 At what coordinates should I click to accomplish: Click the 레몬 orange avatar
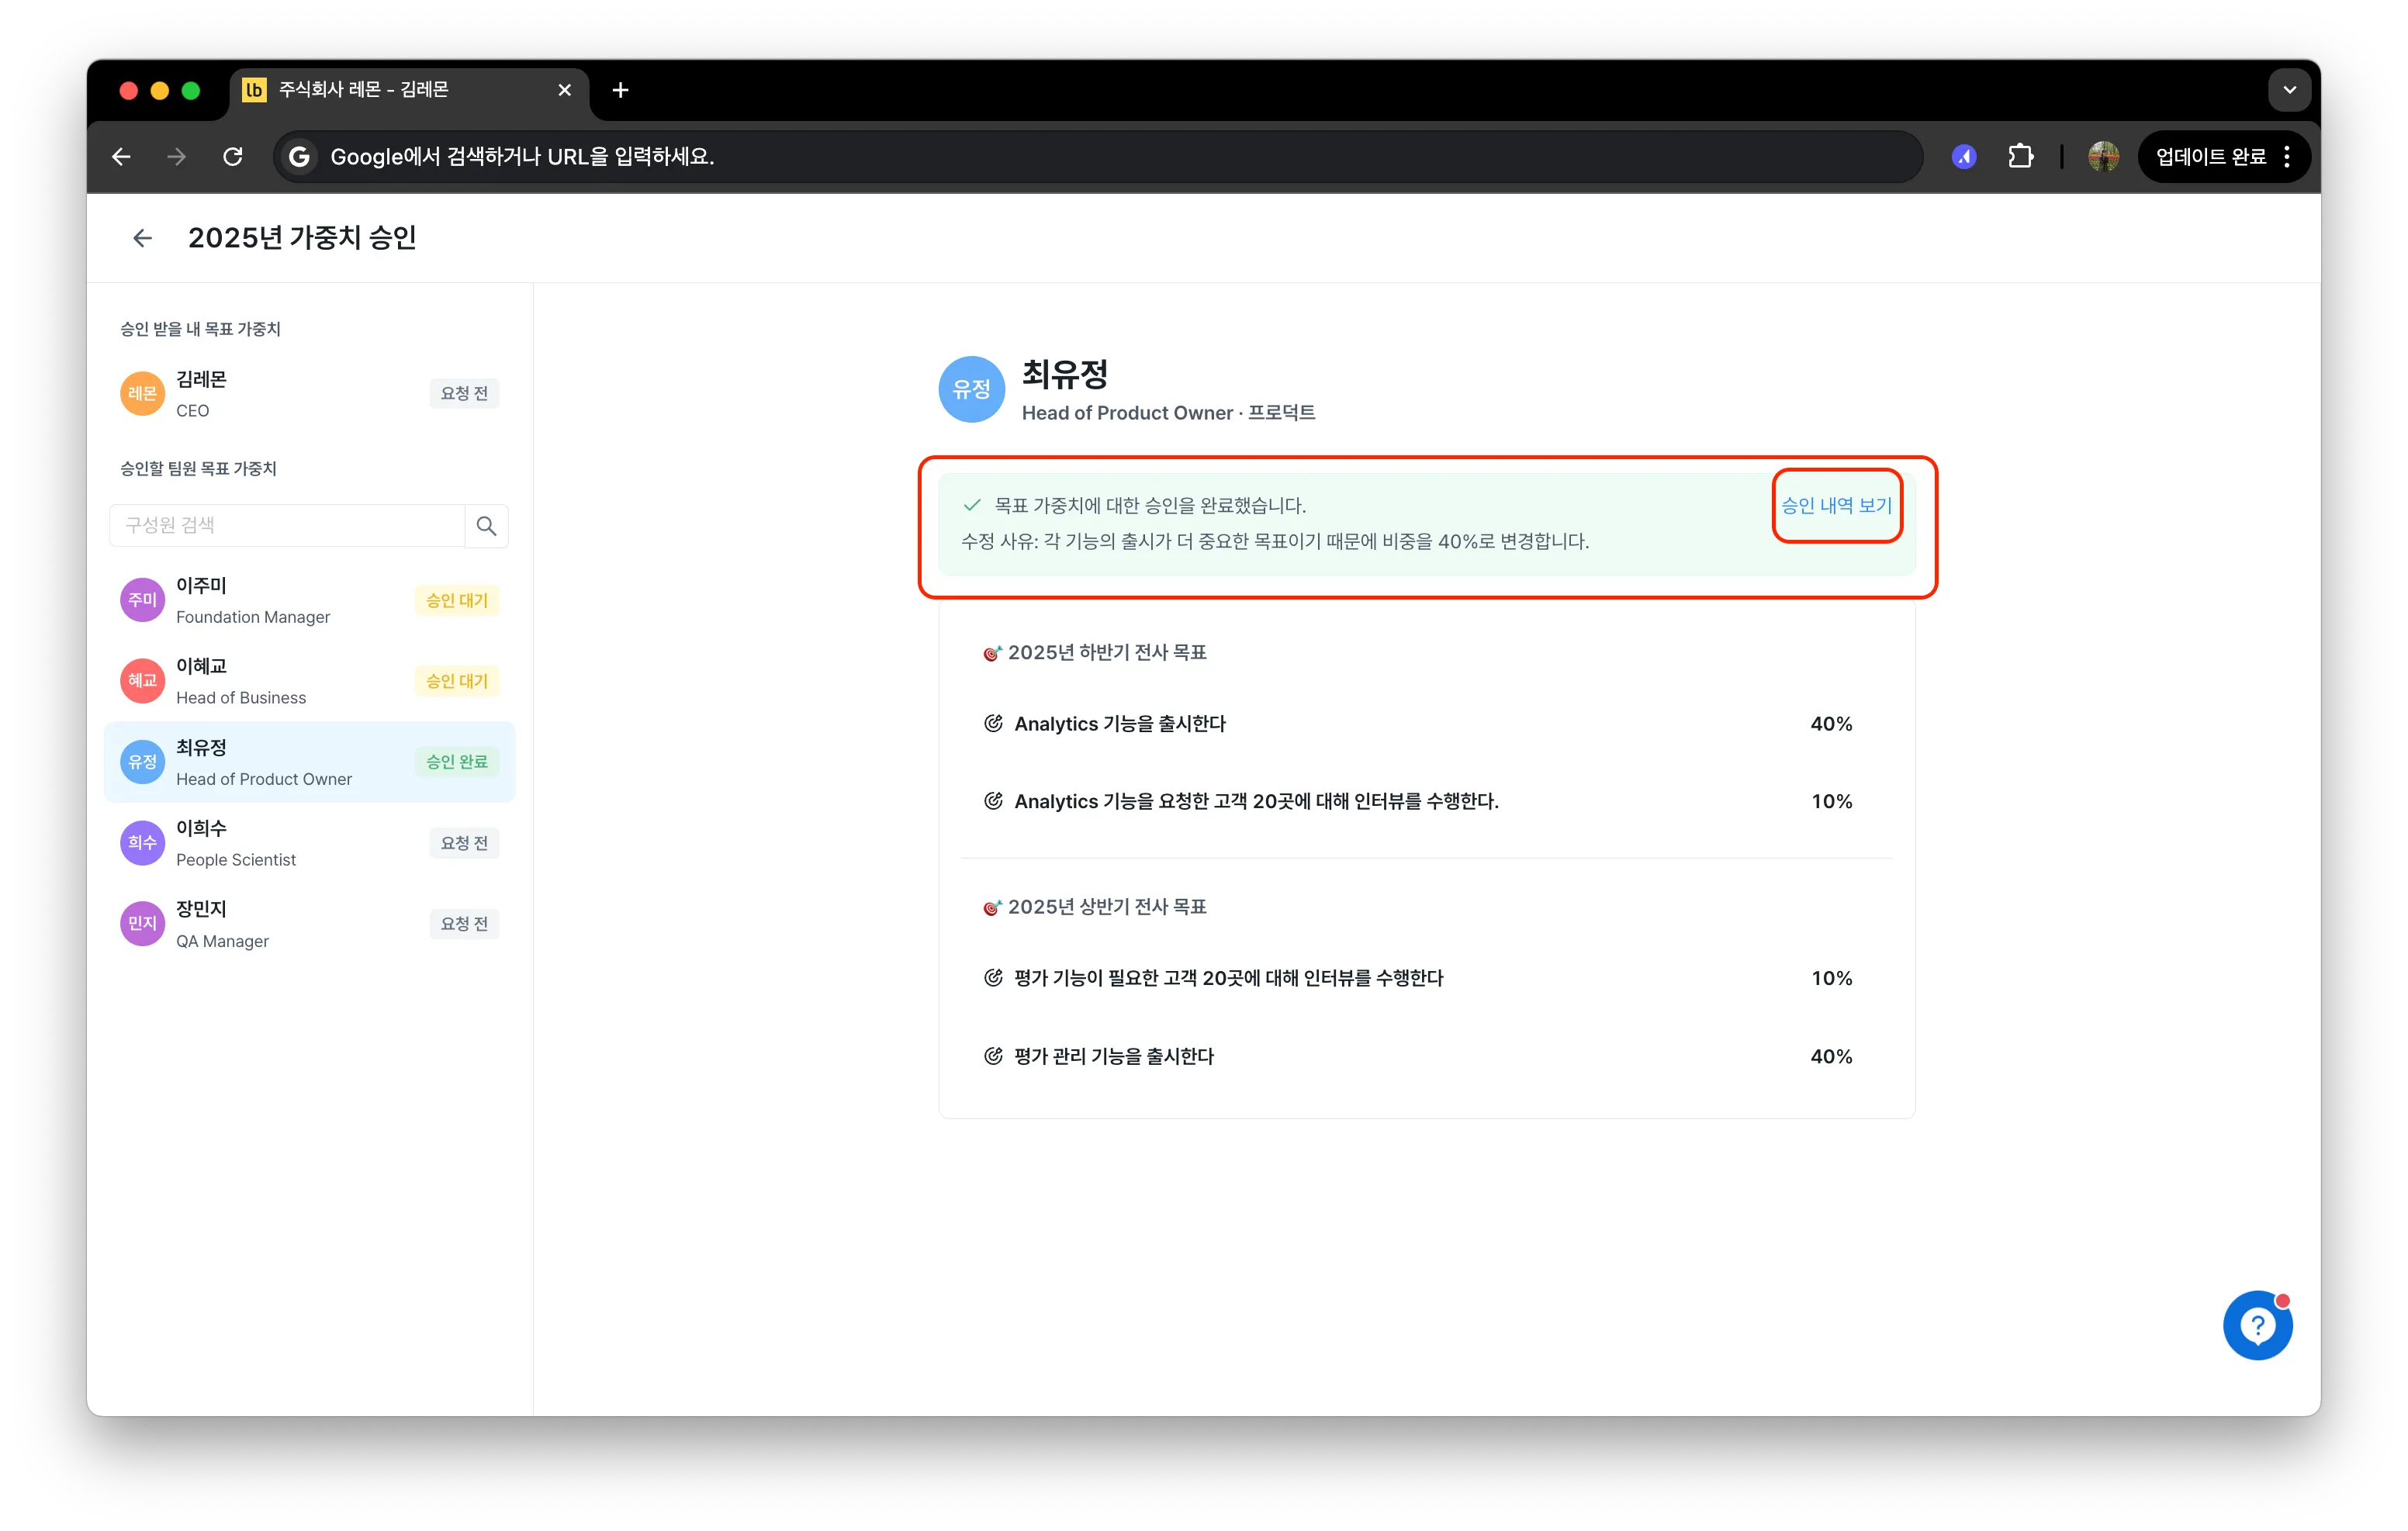[x=142, y=394]
